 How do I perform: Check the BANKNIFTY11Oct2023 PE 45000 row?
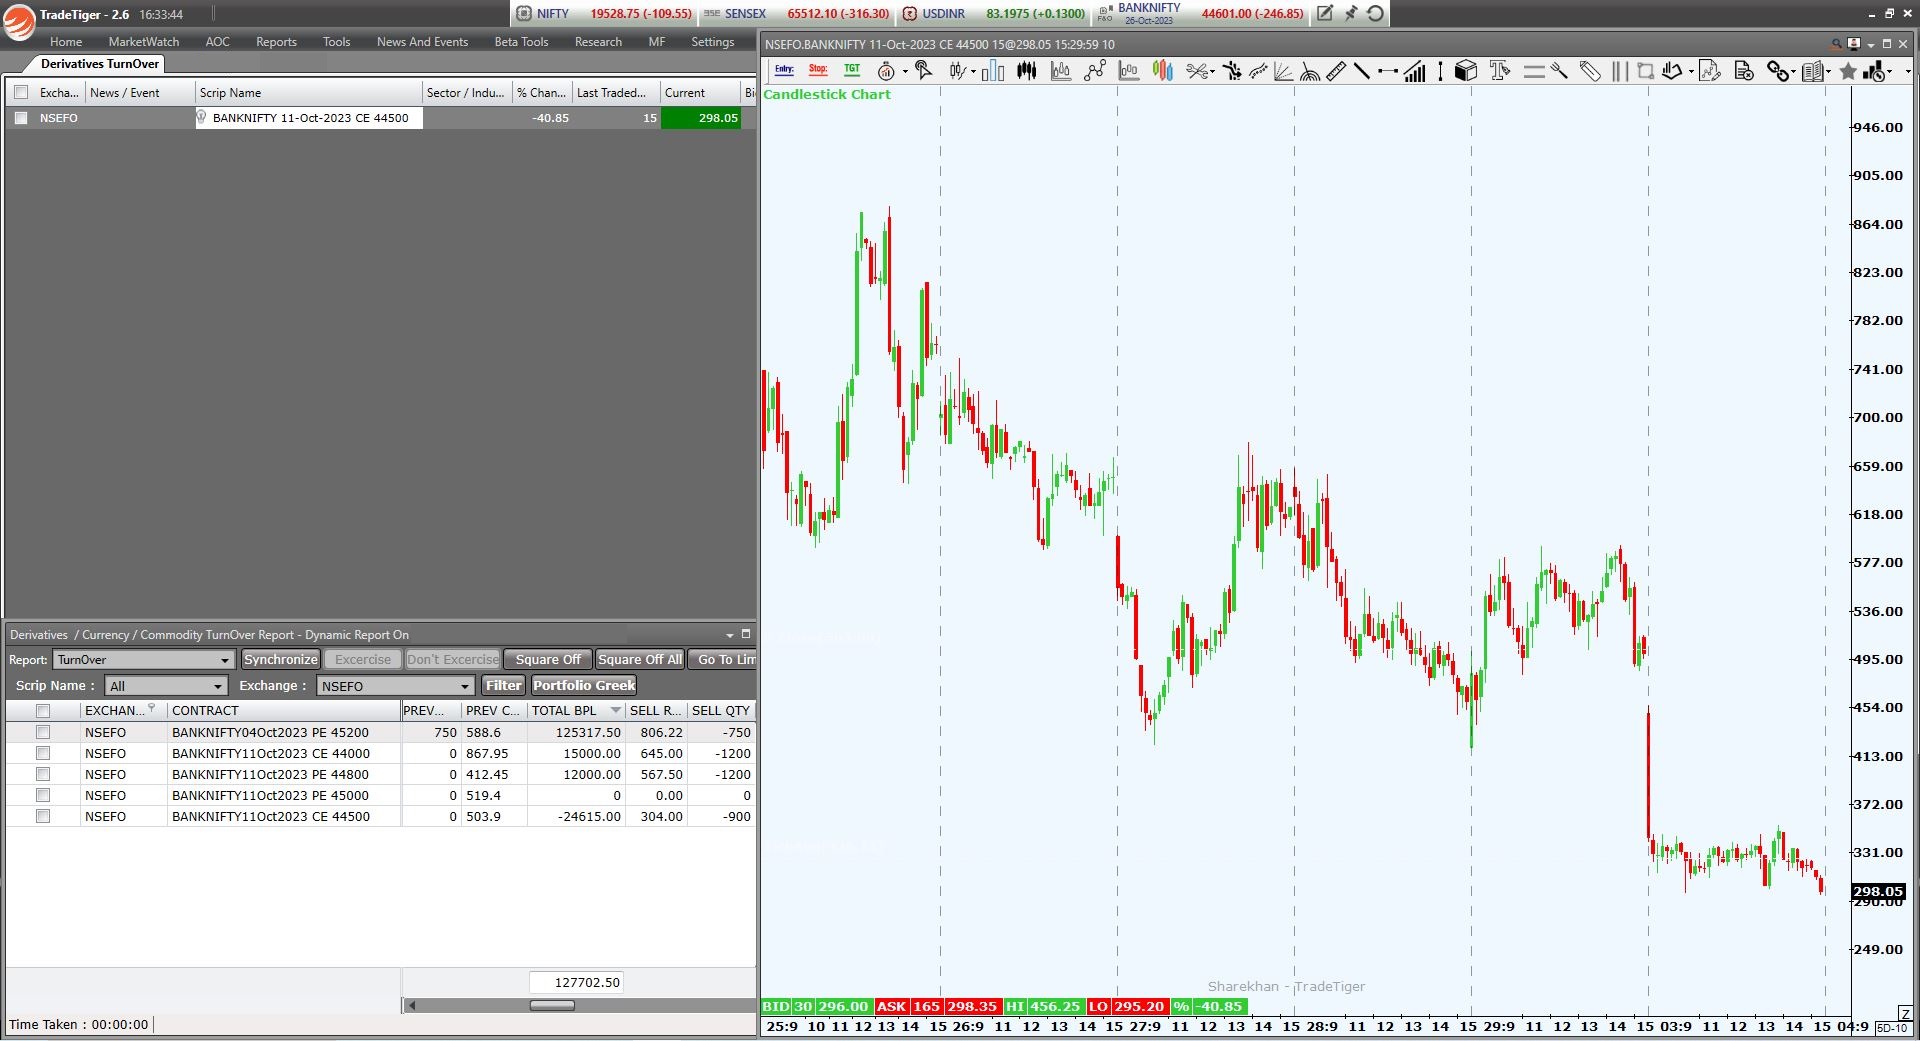pos(43,795)
